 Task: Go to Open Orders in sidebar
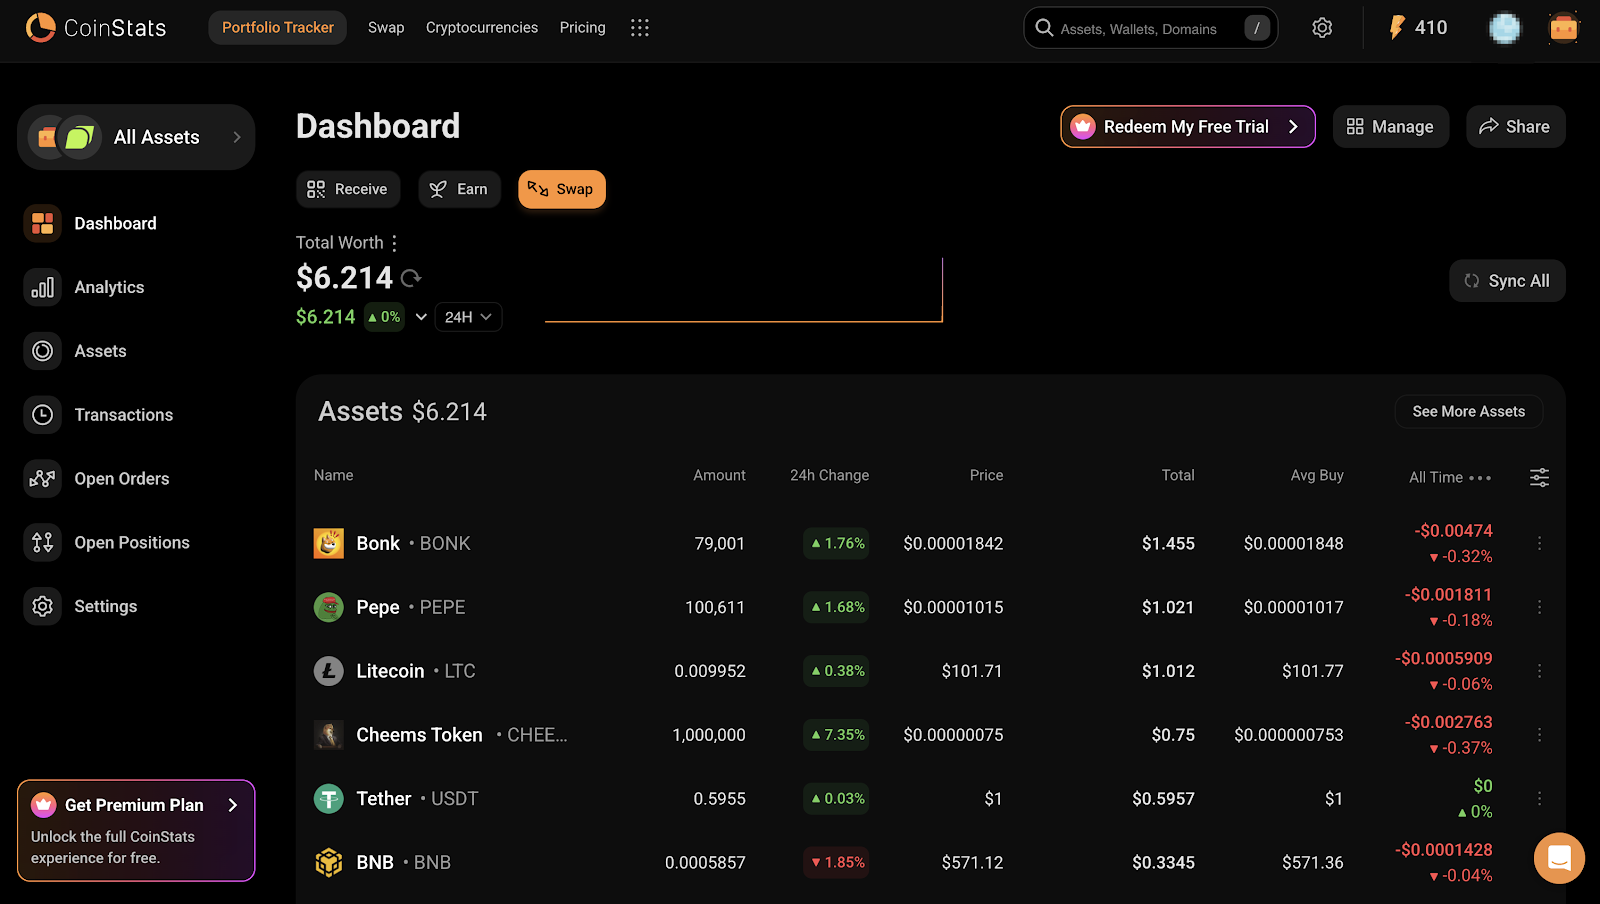tap(121, 479)
